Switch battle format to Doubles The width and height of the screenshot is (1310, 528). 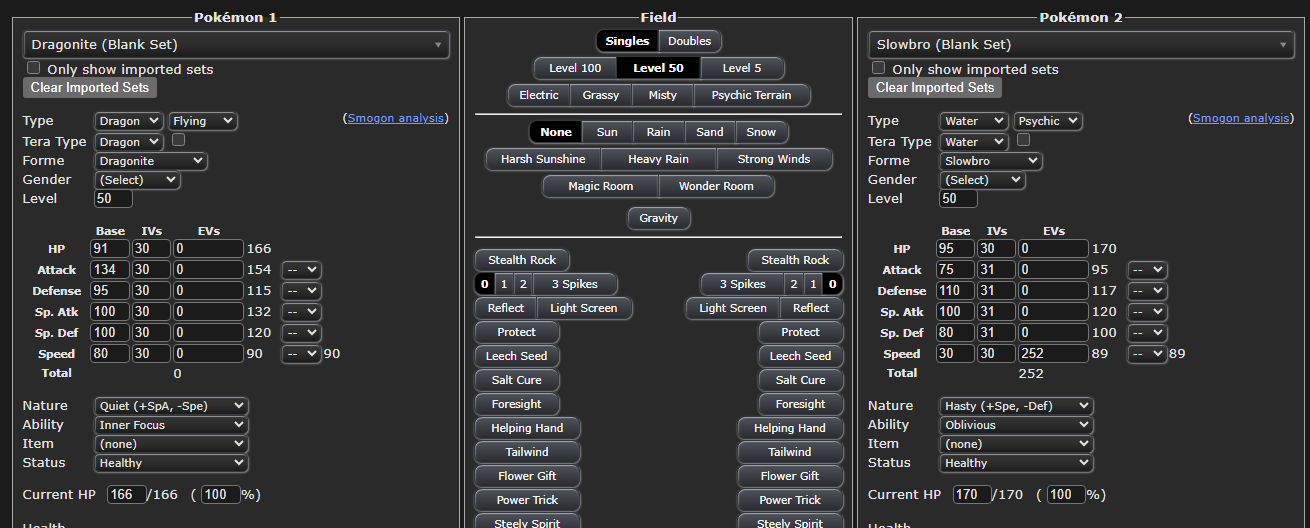click(x=690, y=41)
